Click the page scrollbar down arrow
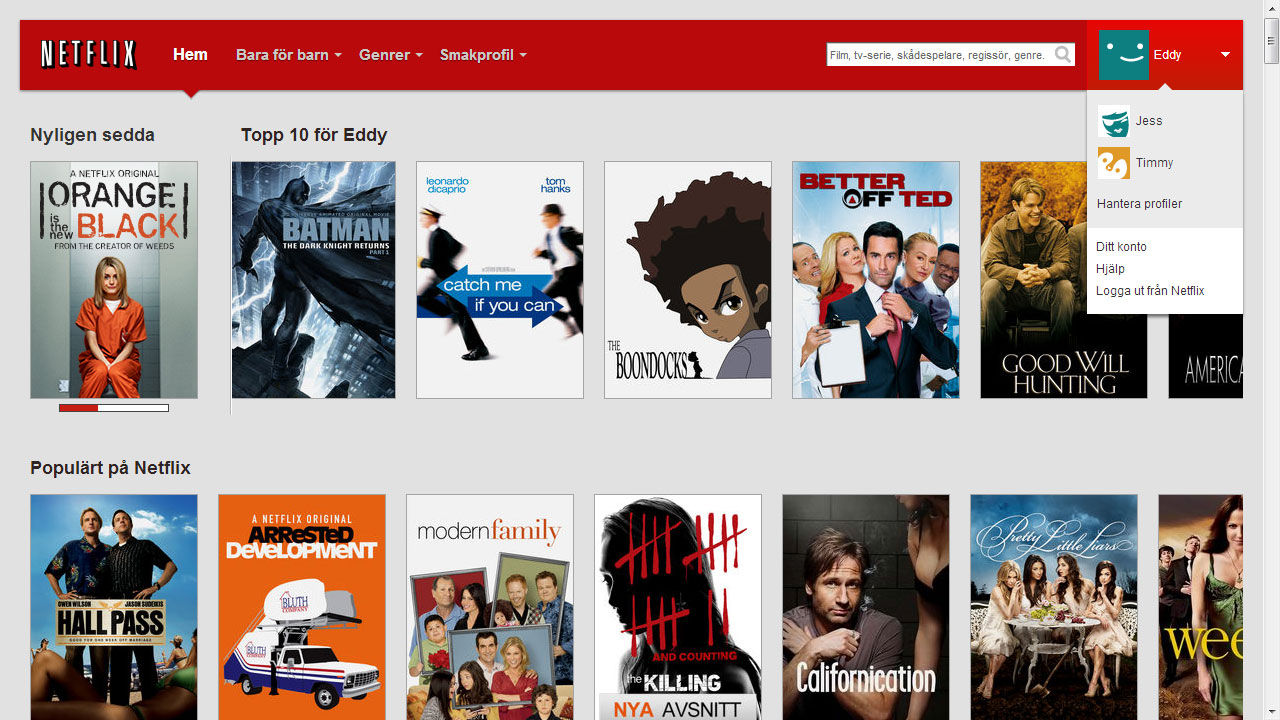The height and width of the screenshot is (720, 1280). click(1271, 712)
